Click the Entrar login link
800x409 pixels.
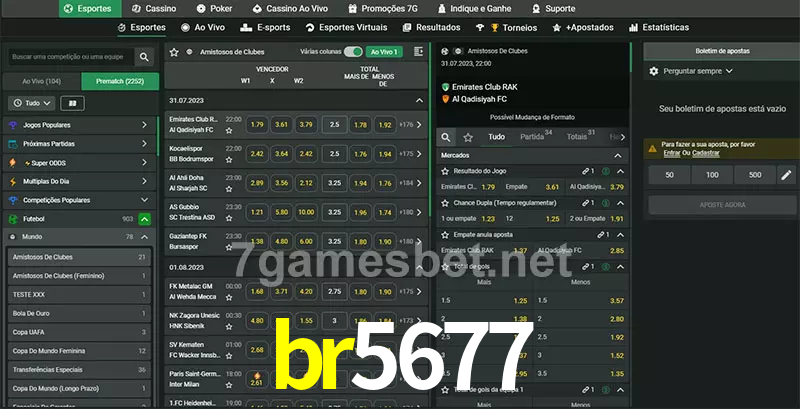click(x=672, y=153)
